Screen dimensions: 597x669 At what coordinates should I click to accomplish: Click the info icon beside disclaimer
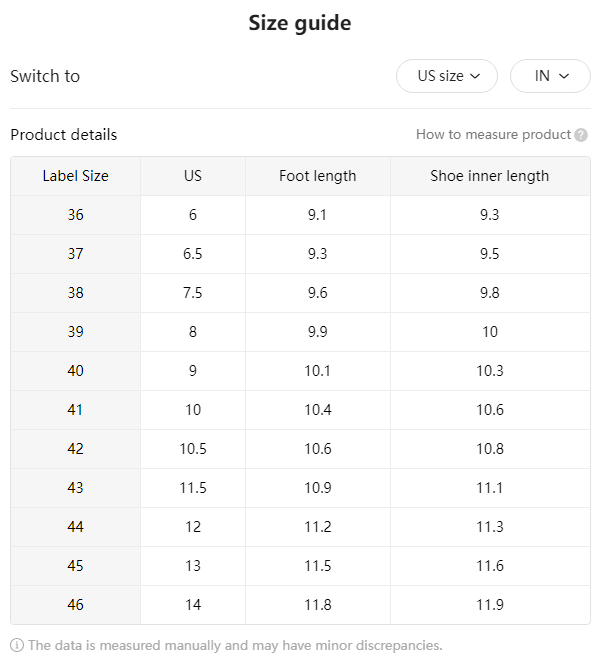[17, 645]
